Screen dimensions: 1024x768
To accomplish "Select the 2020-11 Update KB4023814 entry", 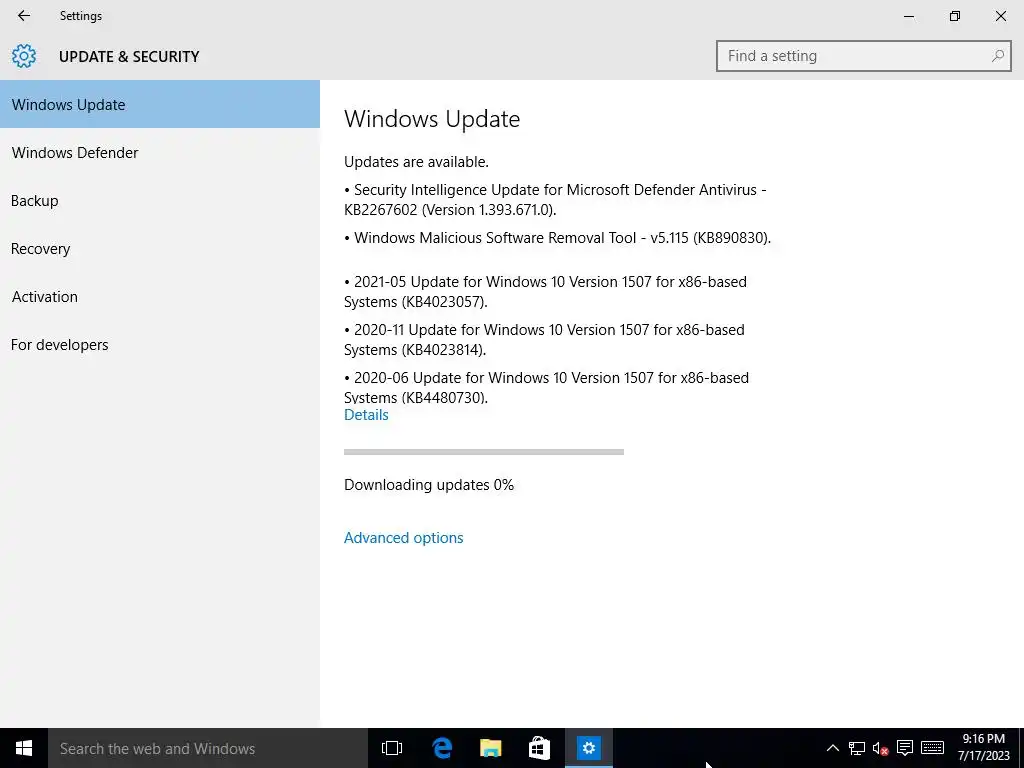I will 544,340.
